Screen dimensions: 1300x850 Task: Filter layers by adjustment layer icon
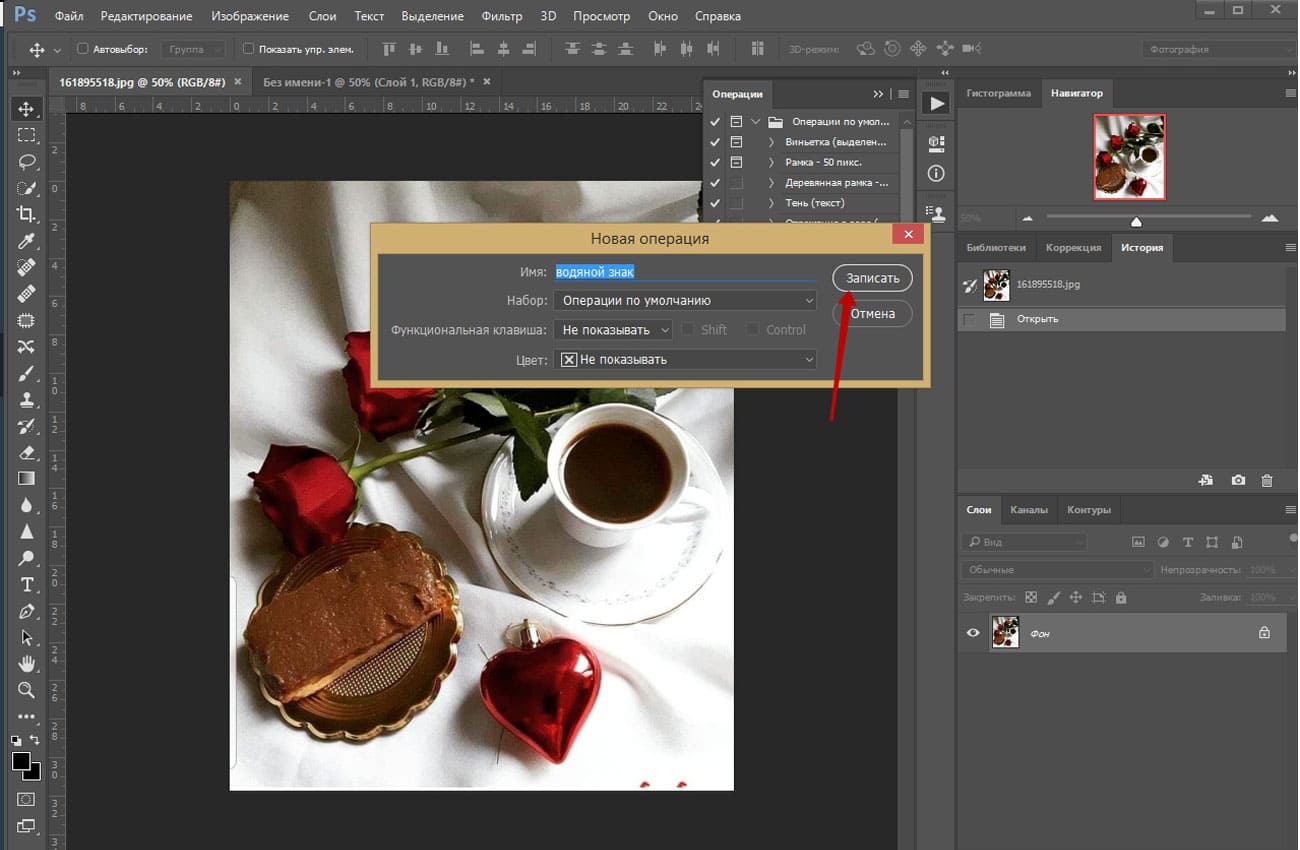[x=1162, y=542]
